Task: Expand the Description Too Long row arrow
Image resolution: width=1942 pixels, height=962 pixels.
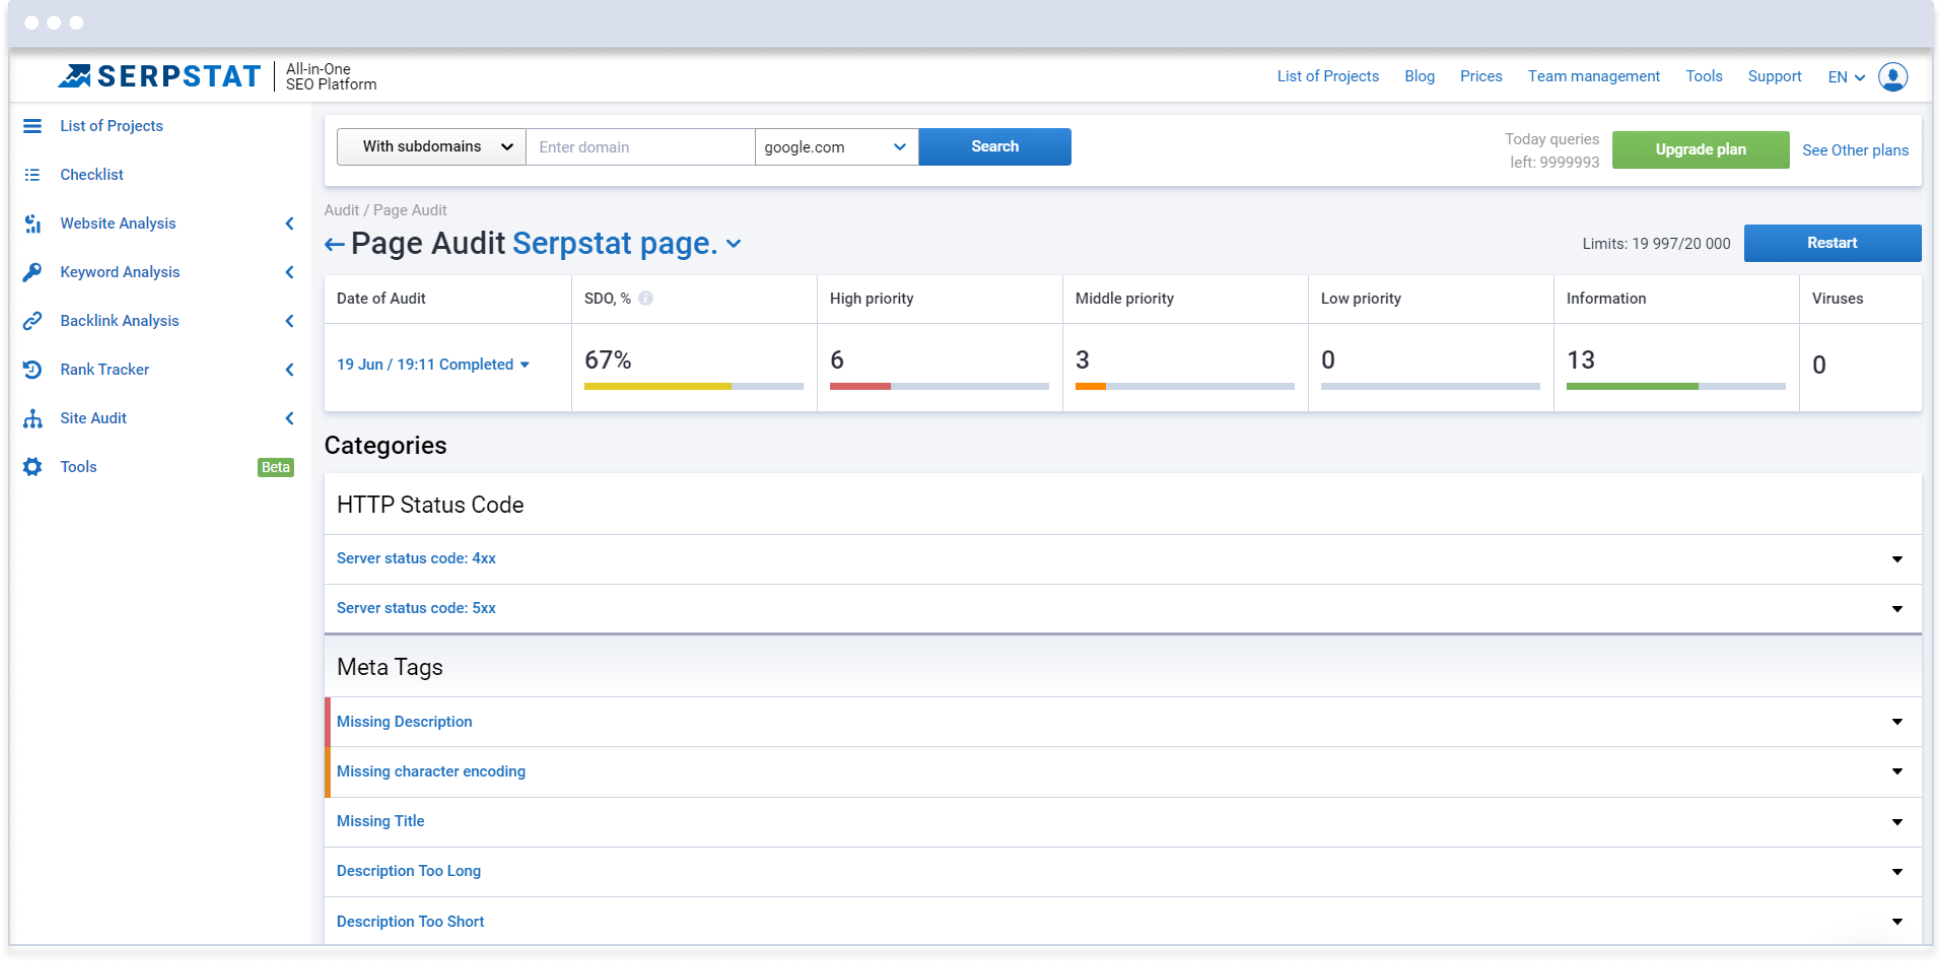Action: tap(1897, 872)
